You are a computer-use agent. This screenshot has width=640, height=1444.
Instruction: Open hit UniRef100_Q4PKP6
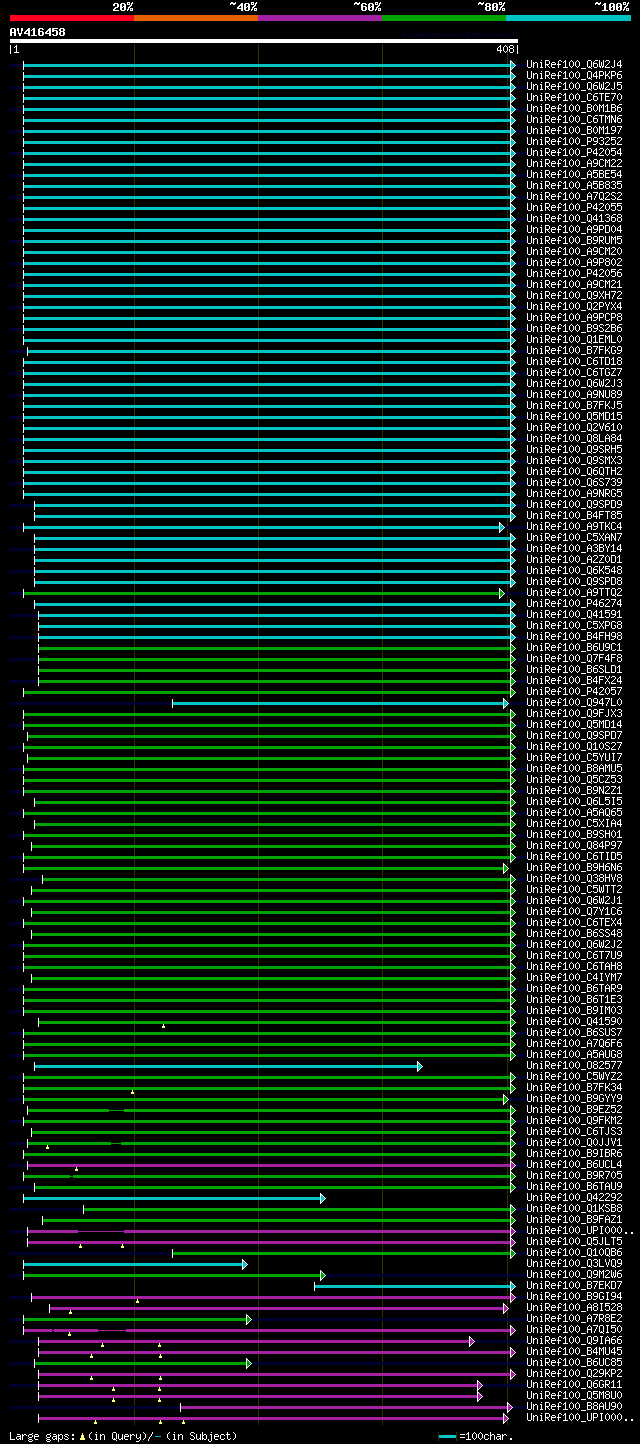(574, 76)
